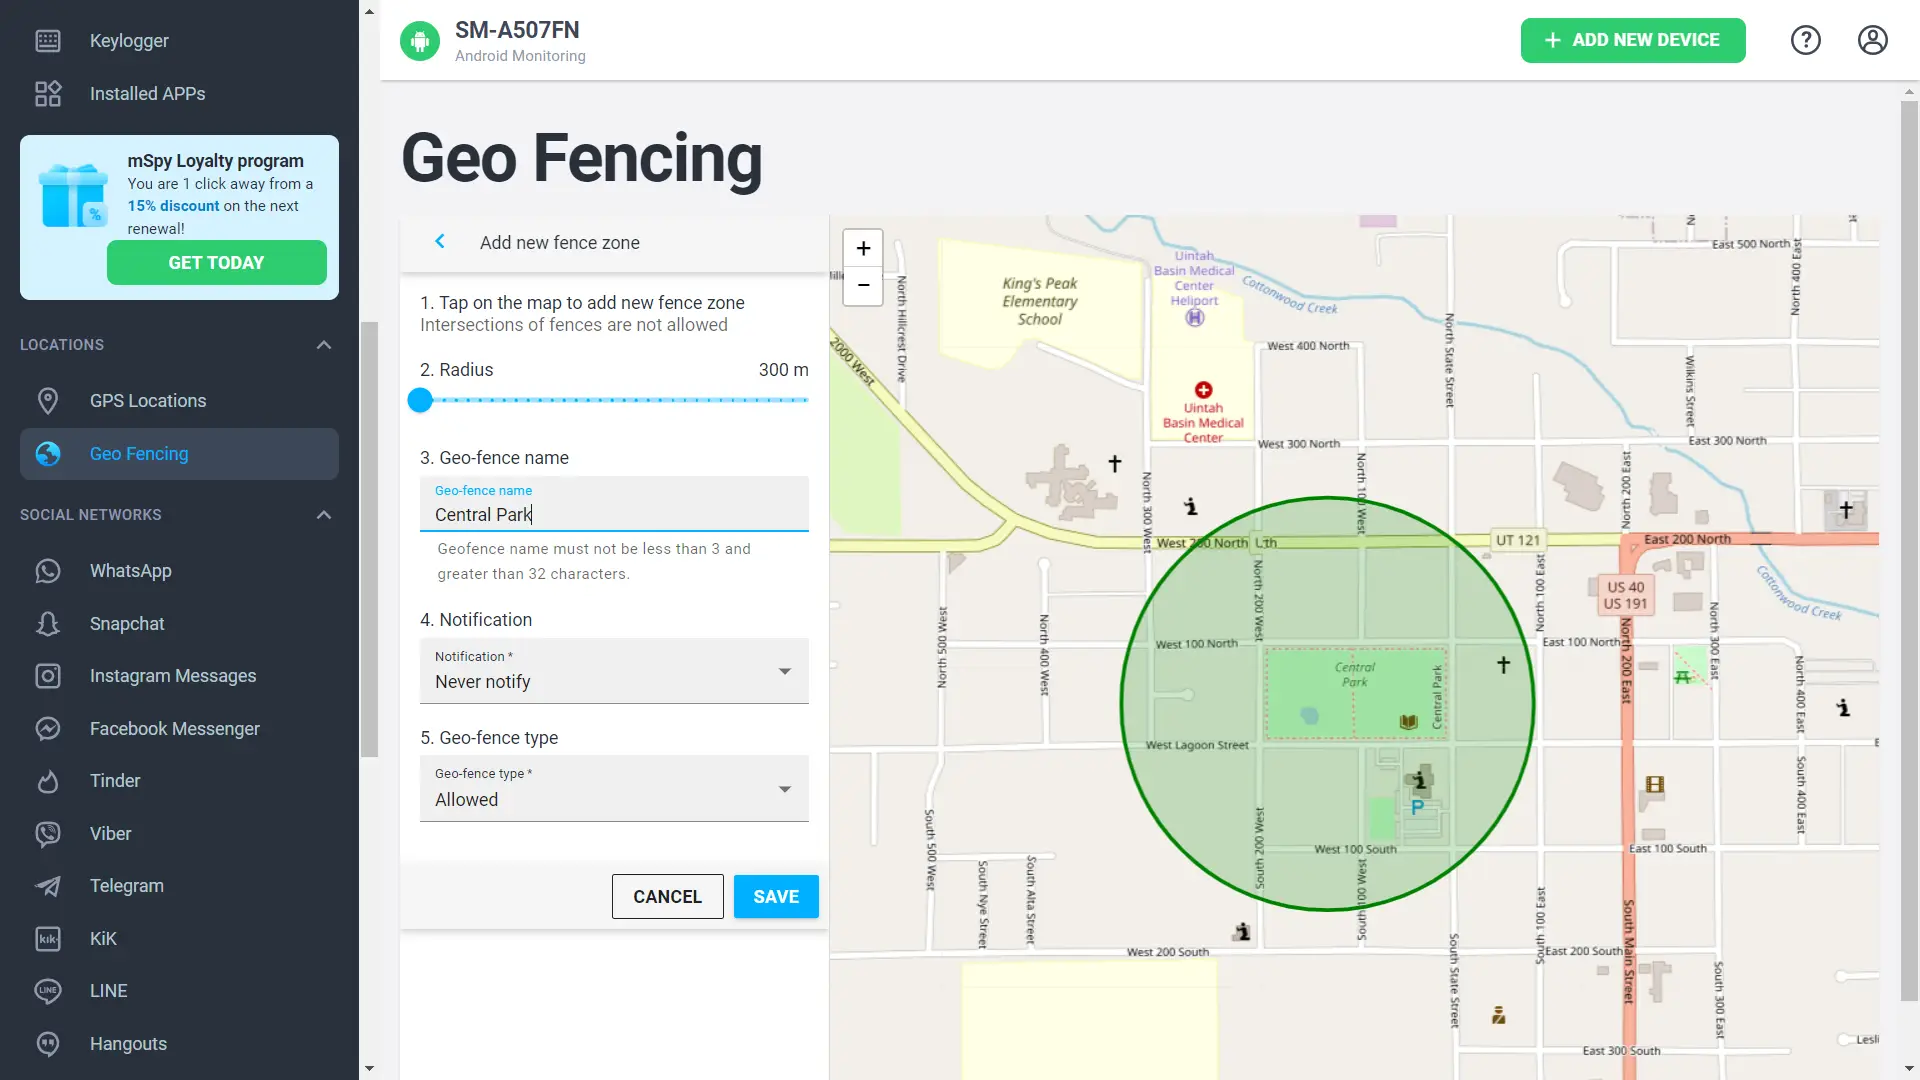Click the UT 121 road shield
The width and height of the screenshot is (1920, 1080).
[1517, 541]
